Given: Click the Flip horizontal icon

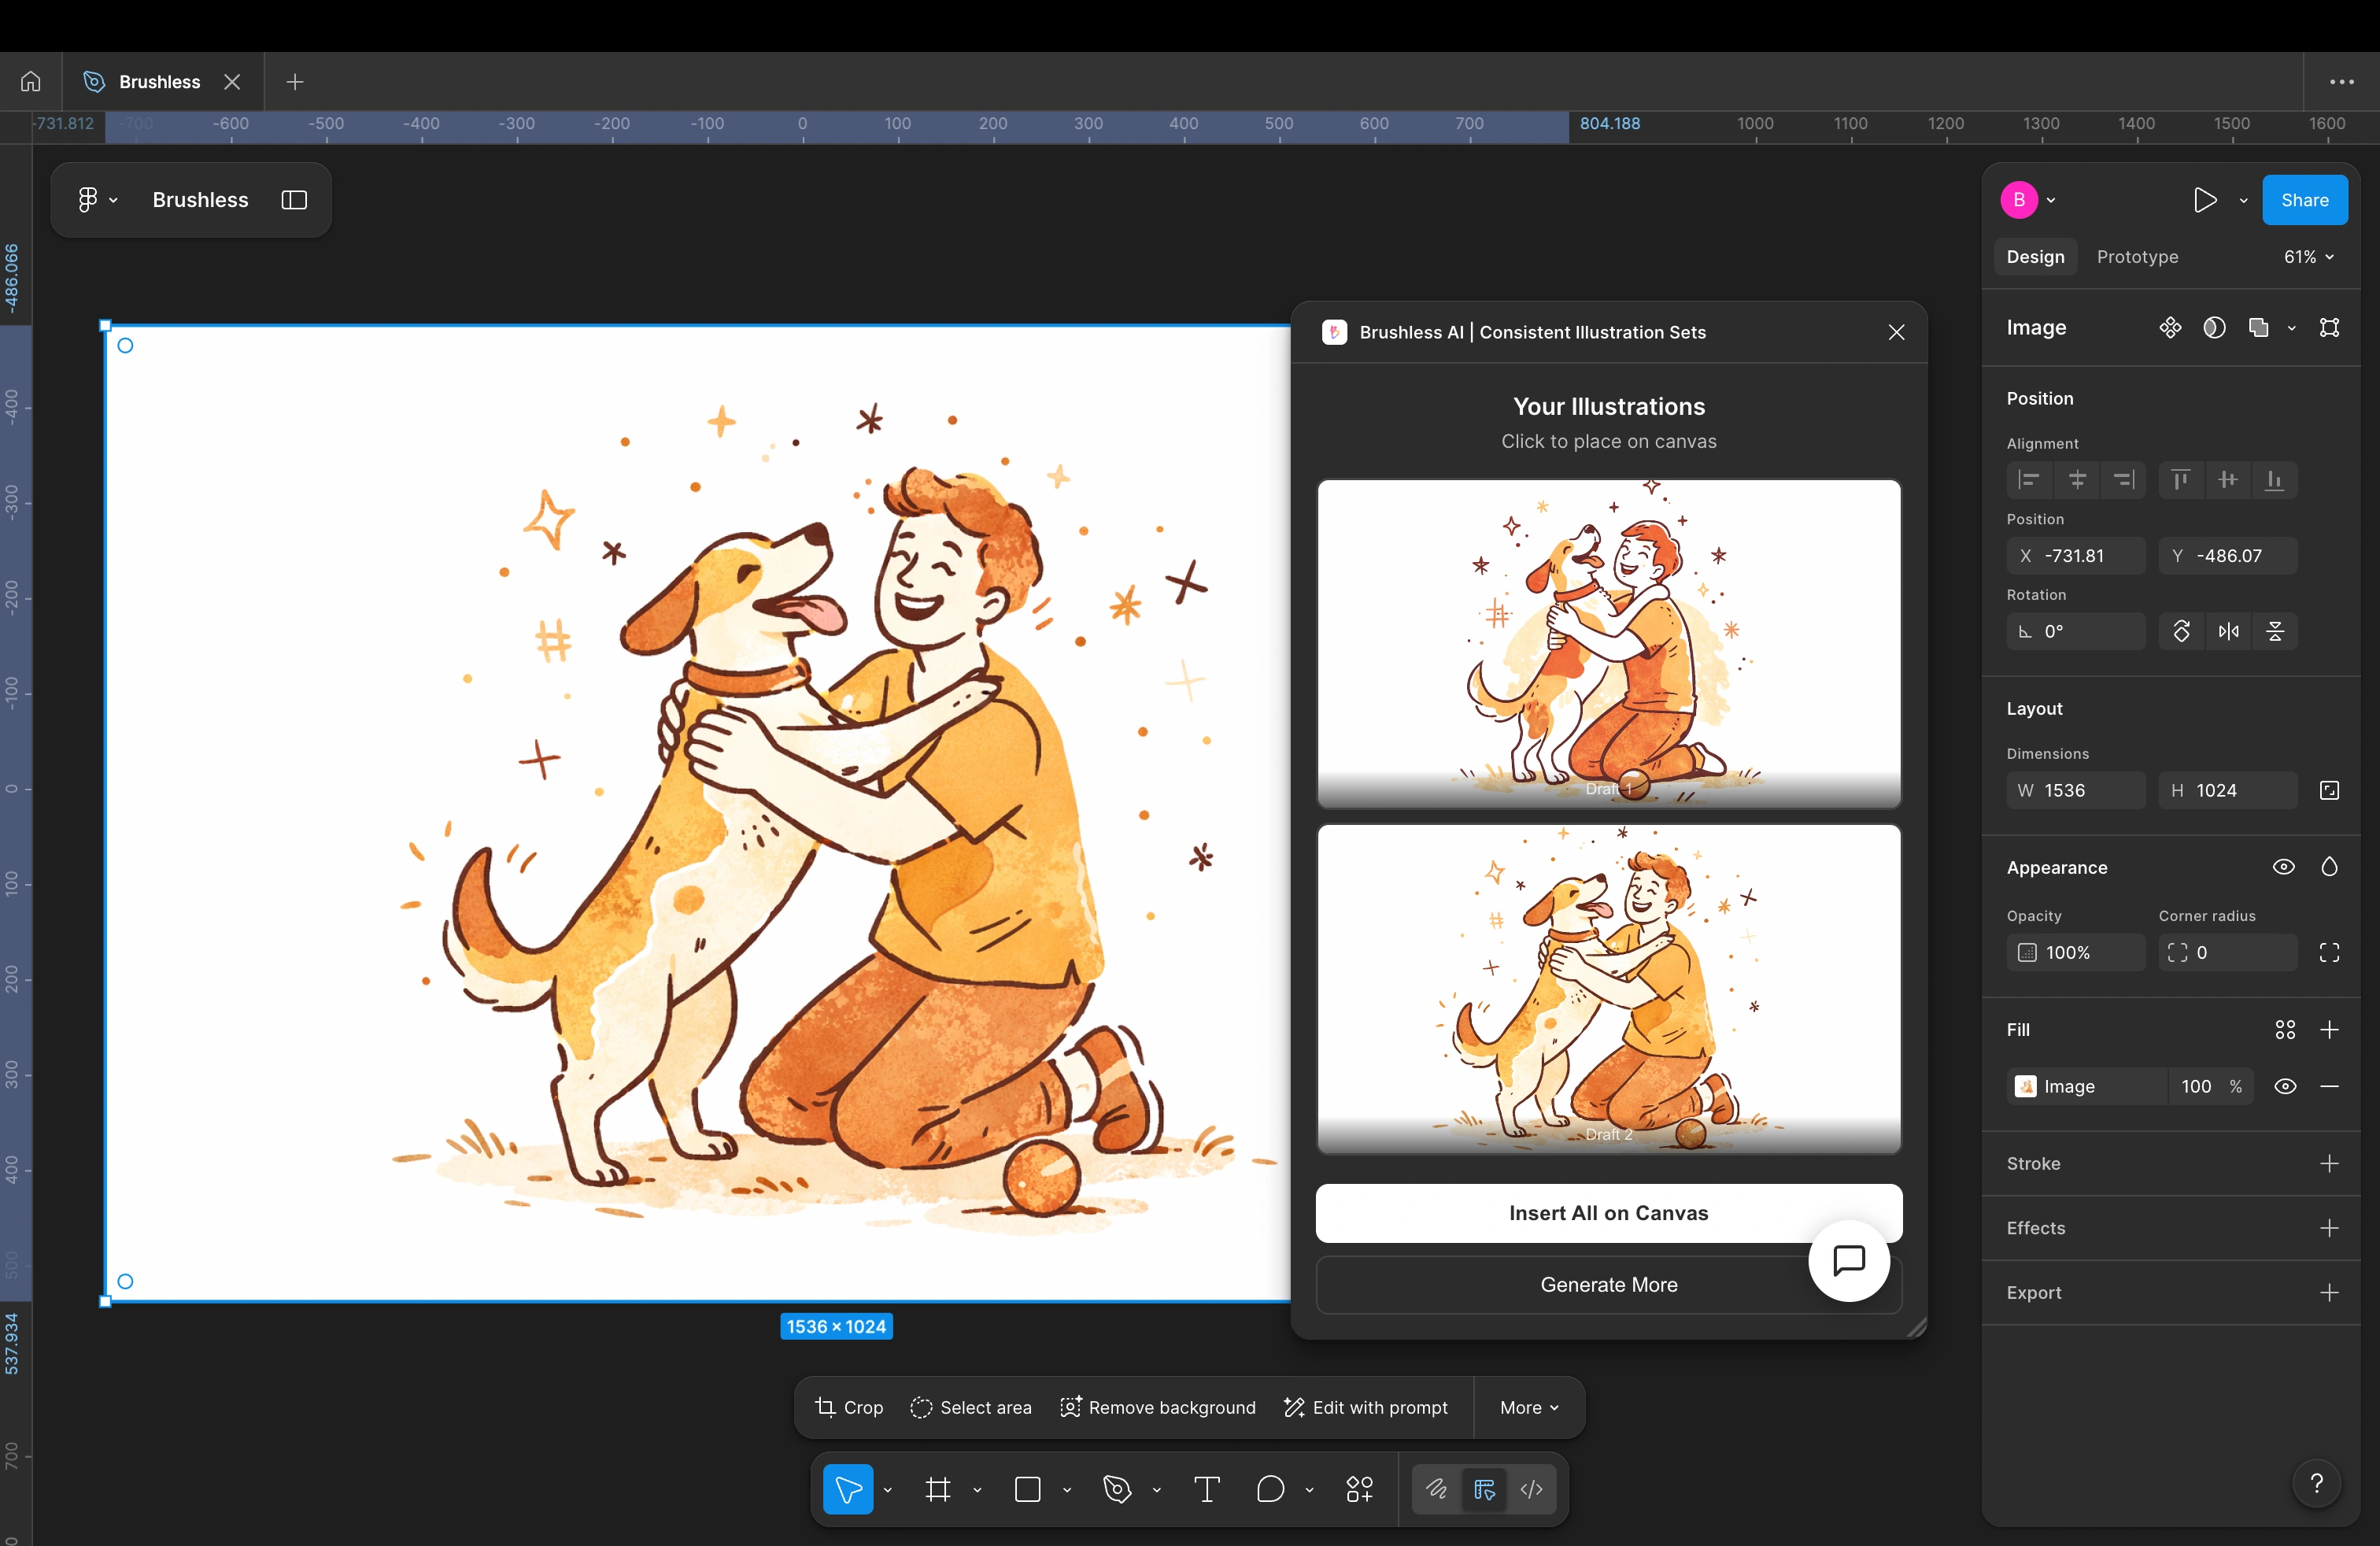Looking at the screenshot, I should 2228,631.
